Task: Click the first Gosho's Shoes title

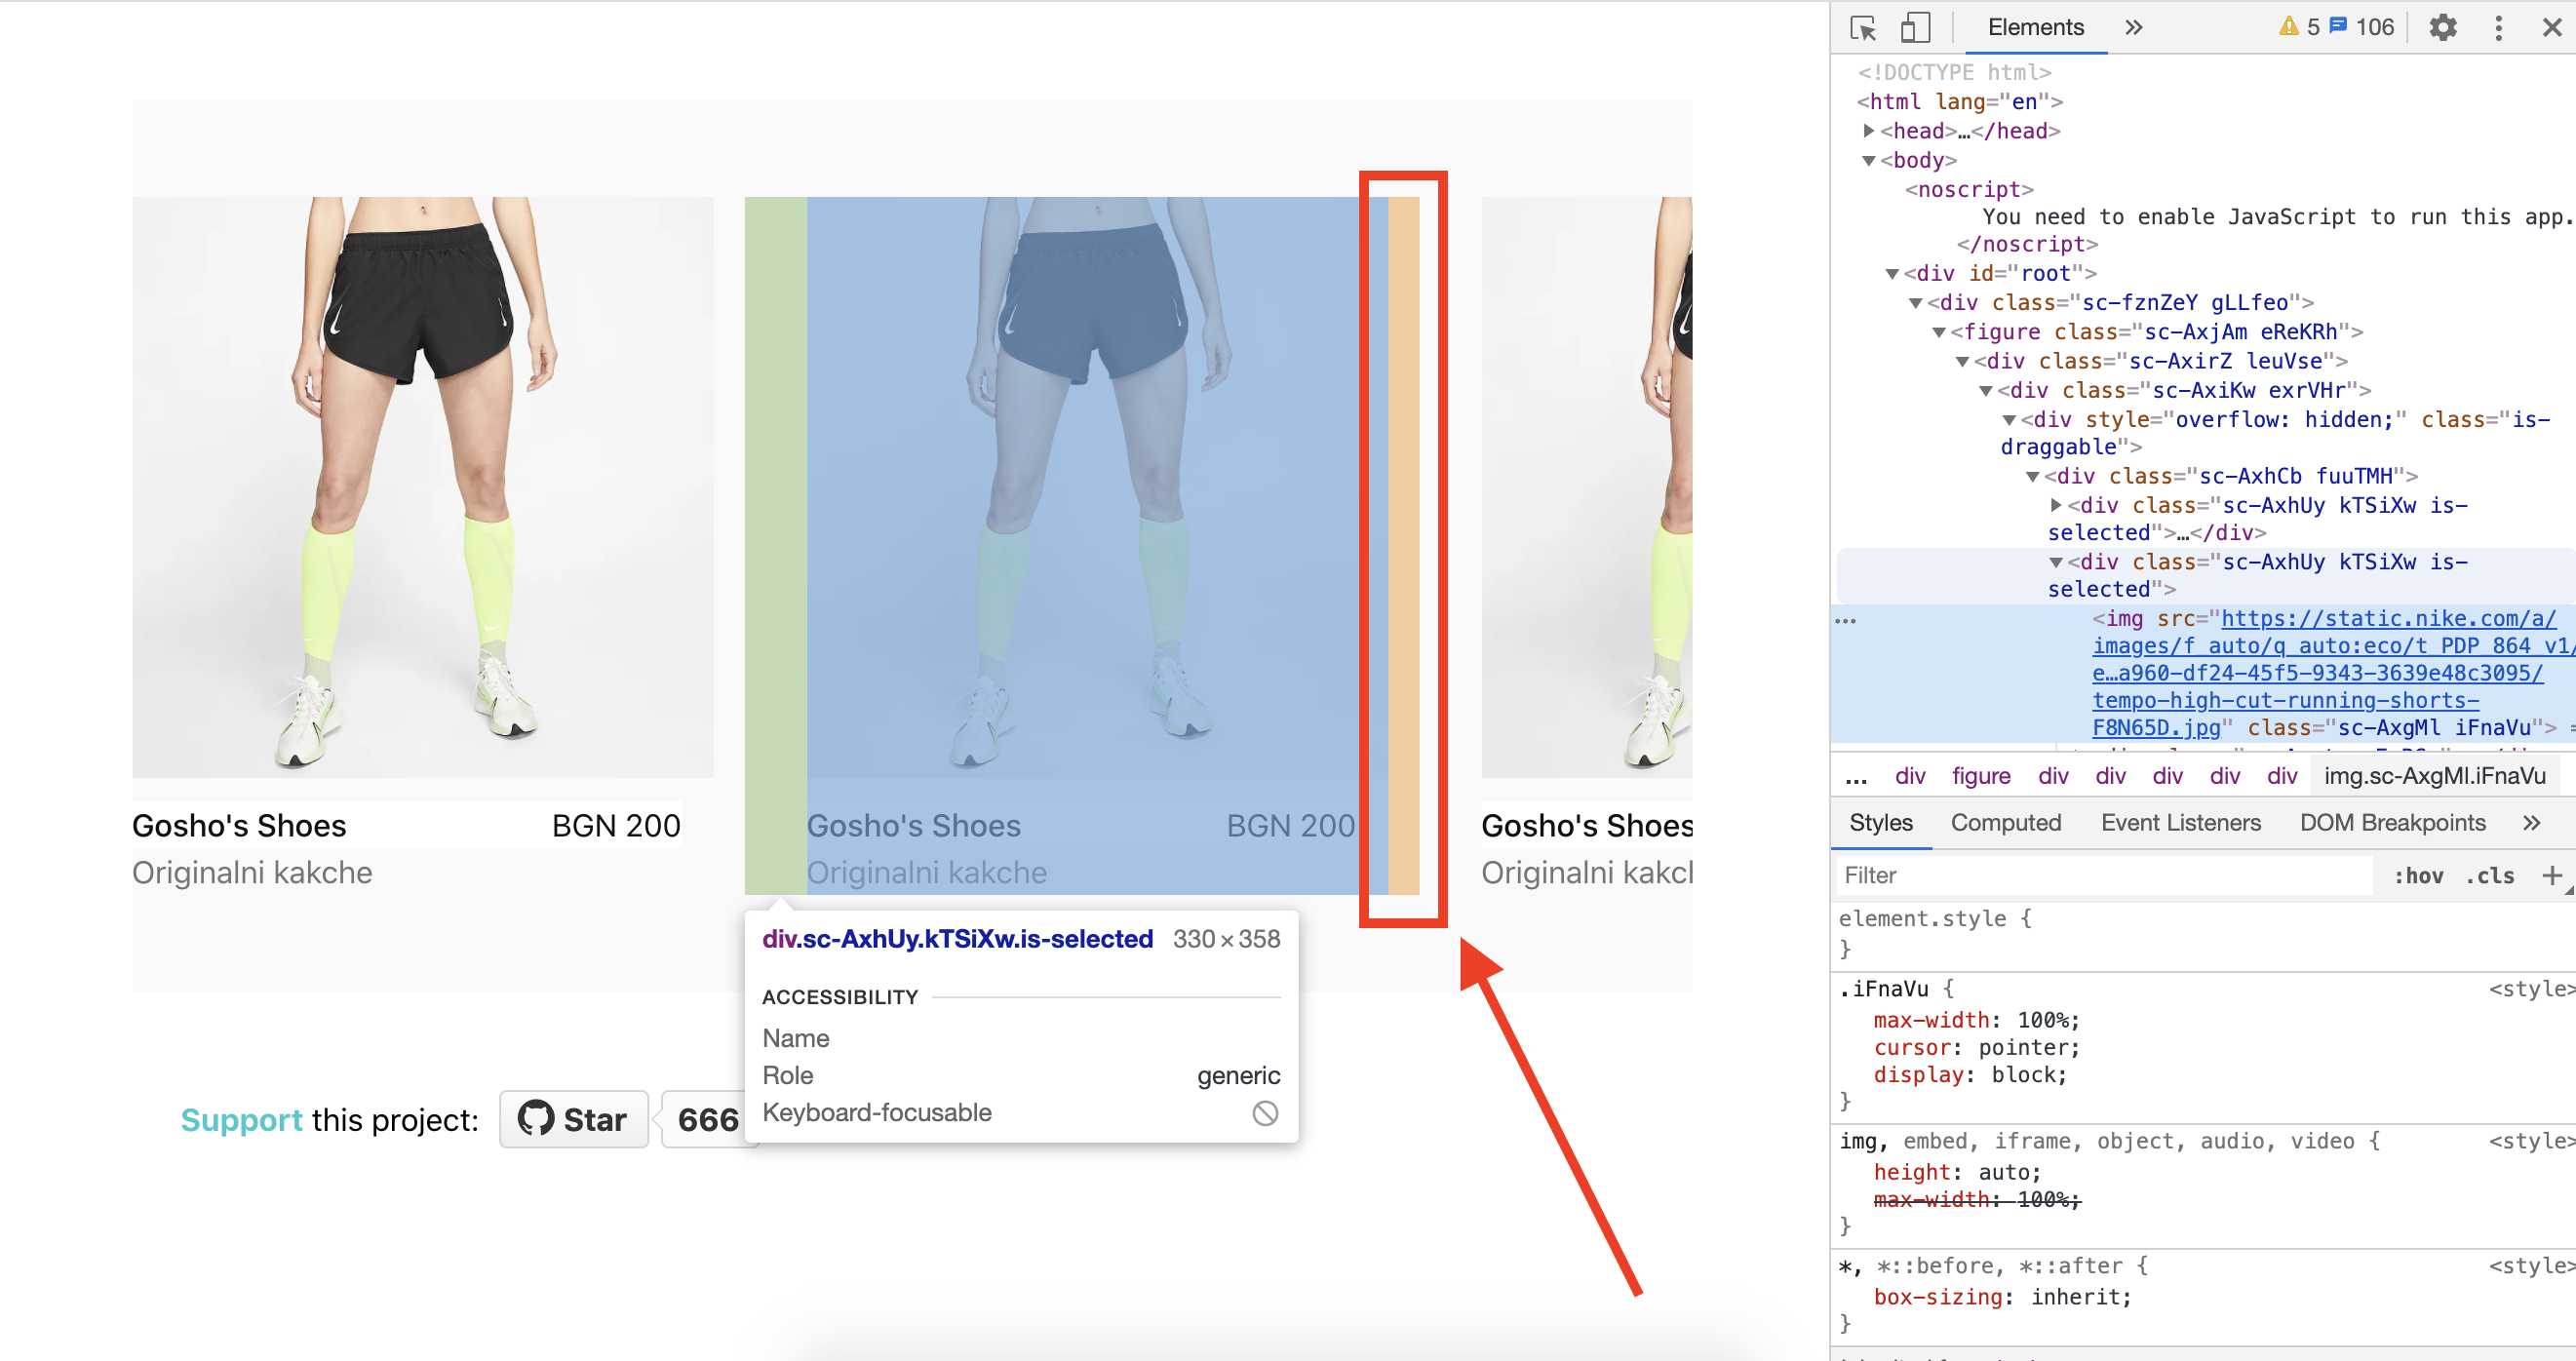Action: click(239, 825)
